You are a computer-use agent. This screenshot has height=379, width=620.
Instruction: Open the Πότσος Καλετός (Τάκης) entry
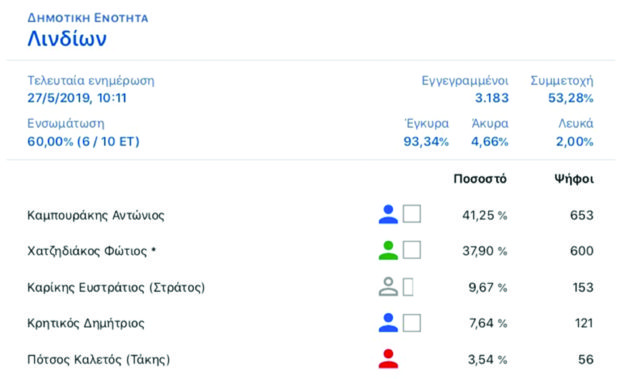[x=98, y=360]
